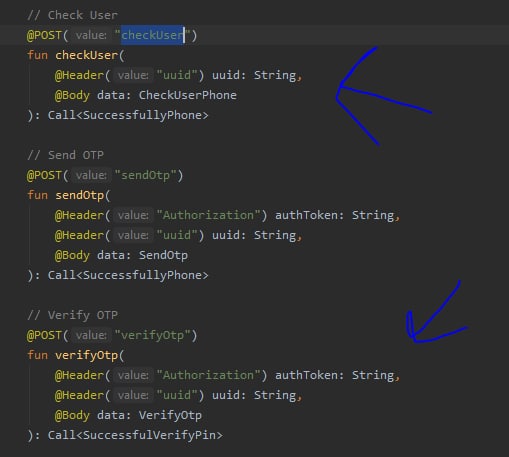509x457 pixels.
Task: Click the value: hint in checkUser @POST
Action: (x=91, y=35)
